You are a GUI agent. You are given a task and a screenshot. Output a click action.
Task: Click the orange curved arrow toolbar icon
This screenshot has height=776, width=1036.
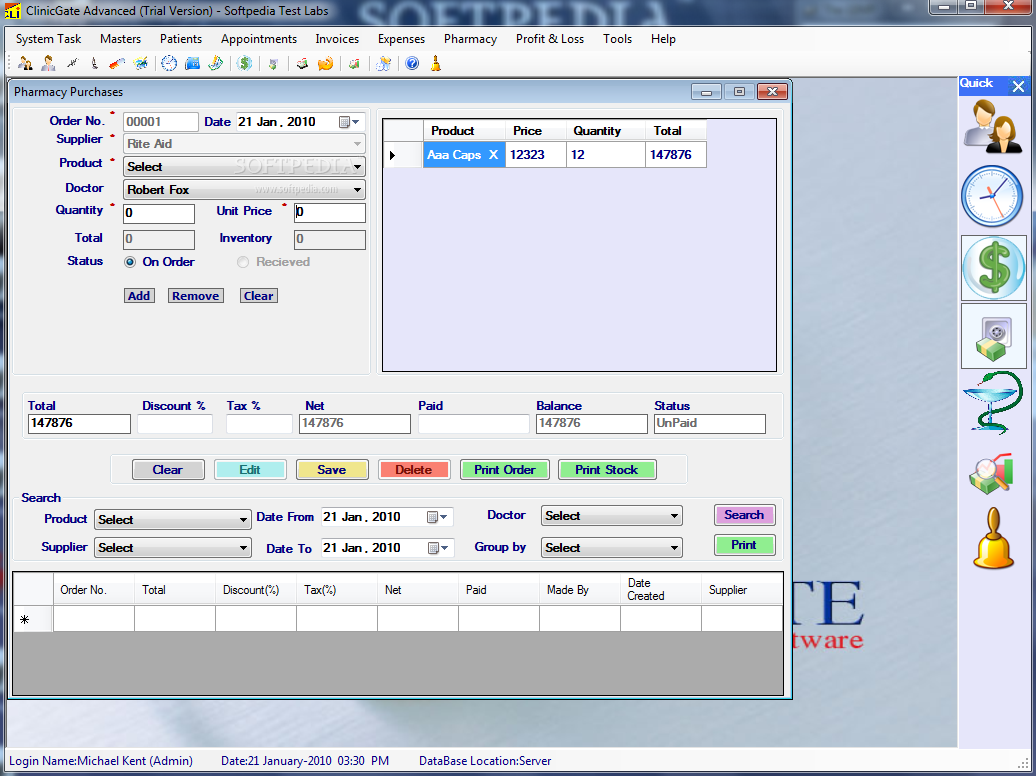point(325,63)
